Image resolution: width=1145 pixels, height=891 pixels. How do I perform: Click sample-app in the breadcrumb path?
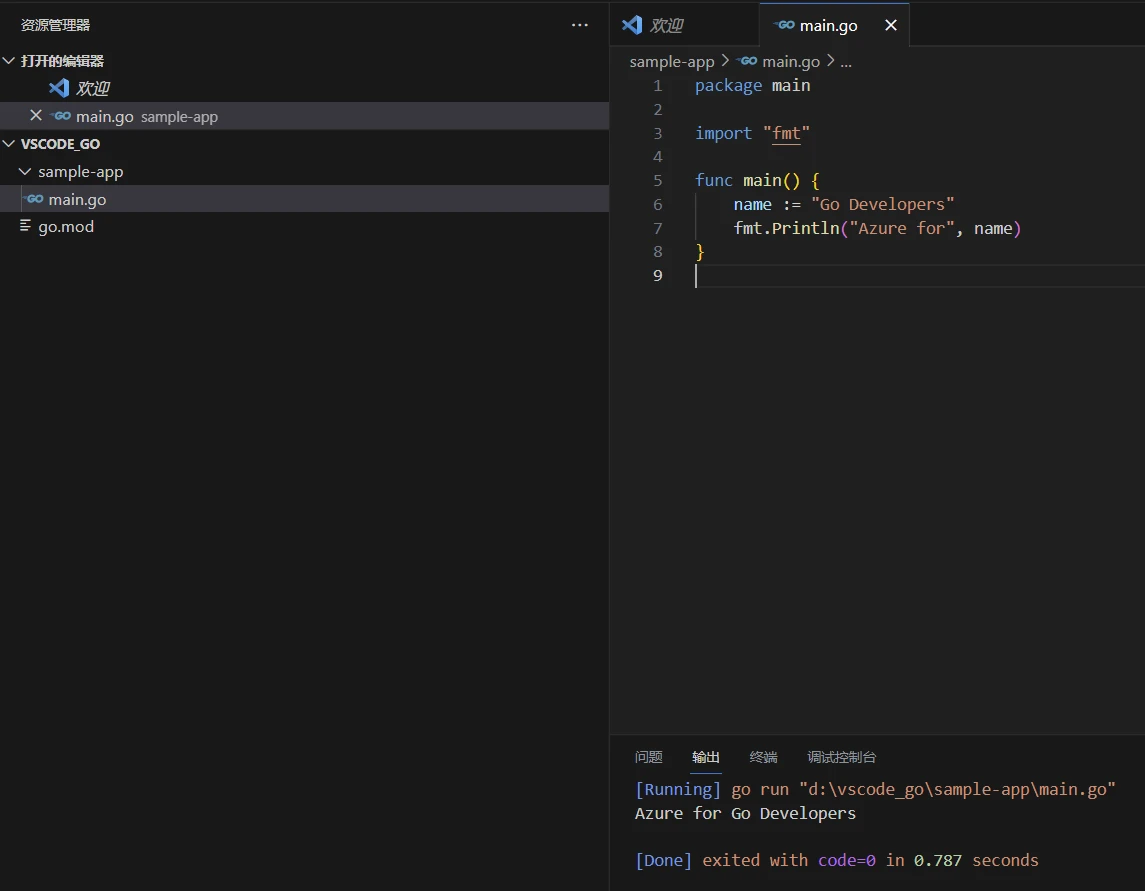(672, 61)
